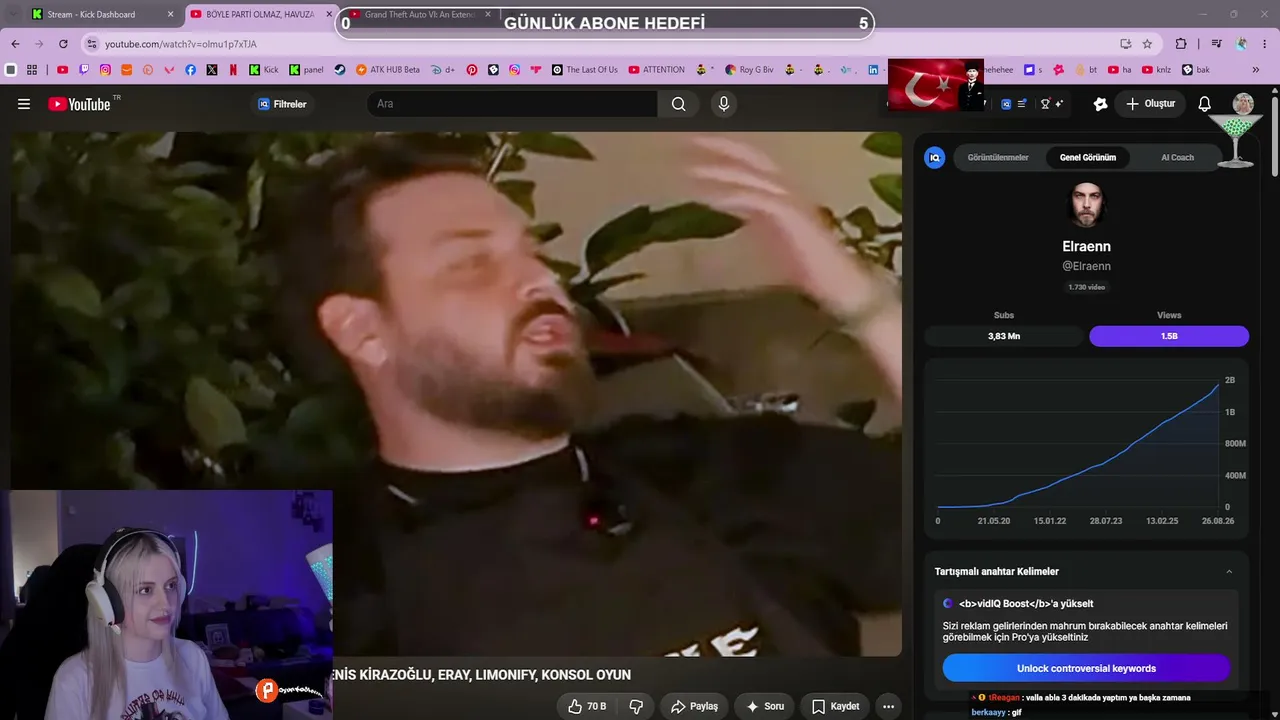Screen dimensions: 1280x720
Task: Open the Twitch bookmark icon
Action: click(84, 70)
